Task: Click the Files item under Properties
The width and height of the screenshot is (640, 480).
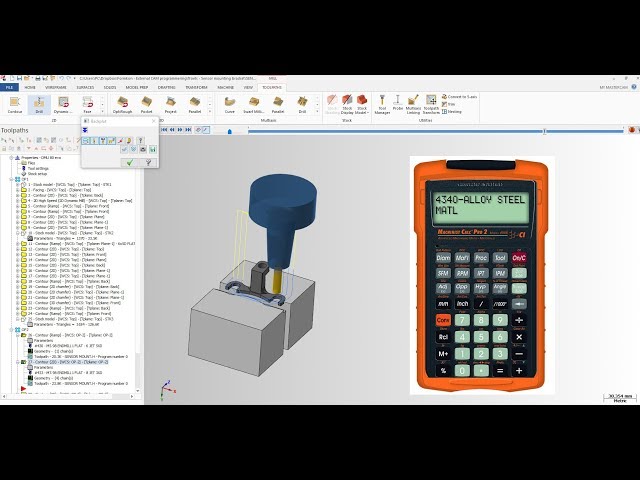Action: pyautogui.click(x=31, y=163)
